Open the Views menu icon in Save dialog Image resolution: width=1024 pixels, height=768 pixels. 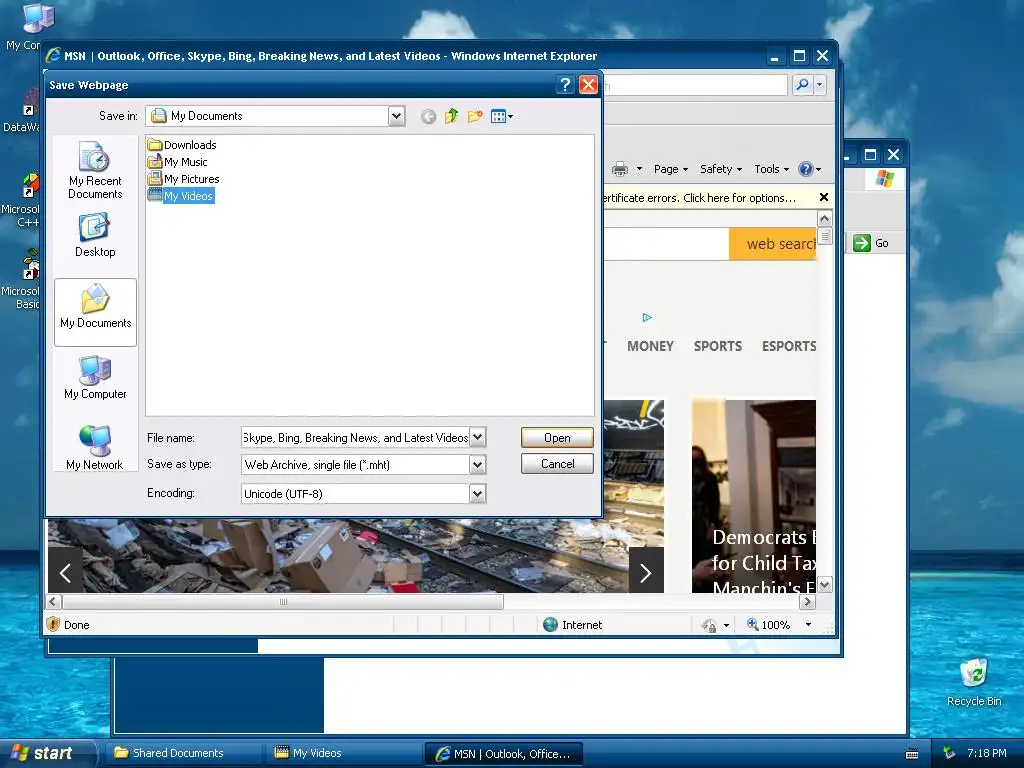pyautogui.click(x=502, y=116)
